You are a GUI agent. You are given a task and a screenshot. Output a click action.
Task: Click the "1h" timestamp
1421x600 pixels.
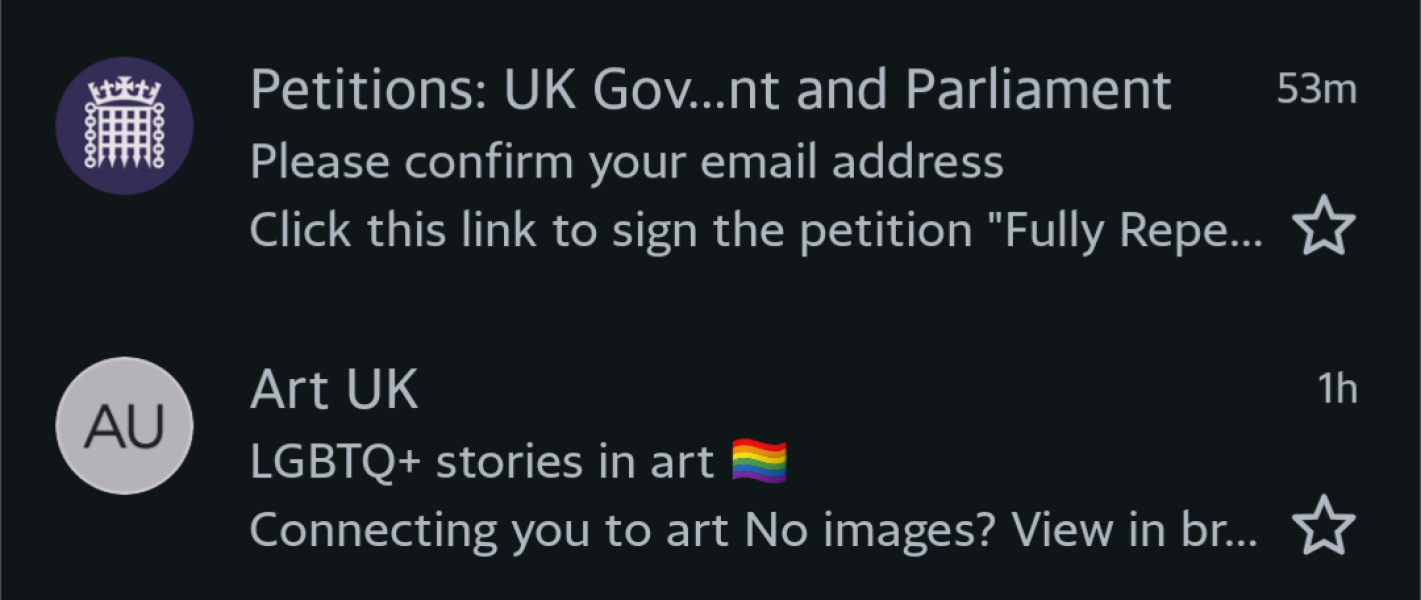[1337, 390]
